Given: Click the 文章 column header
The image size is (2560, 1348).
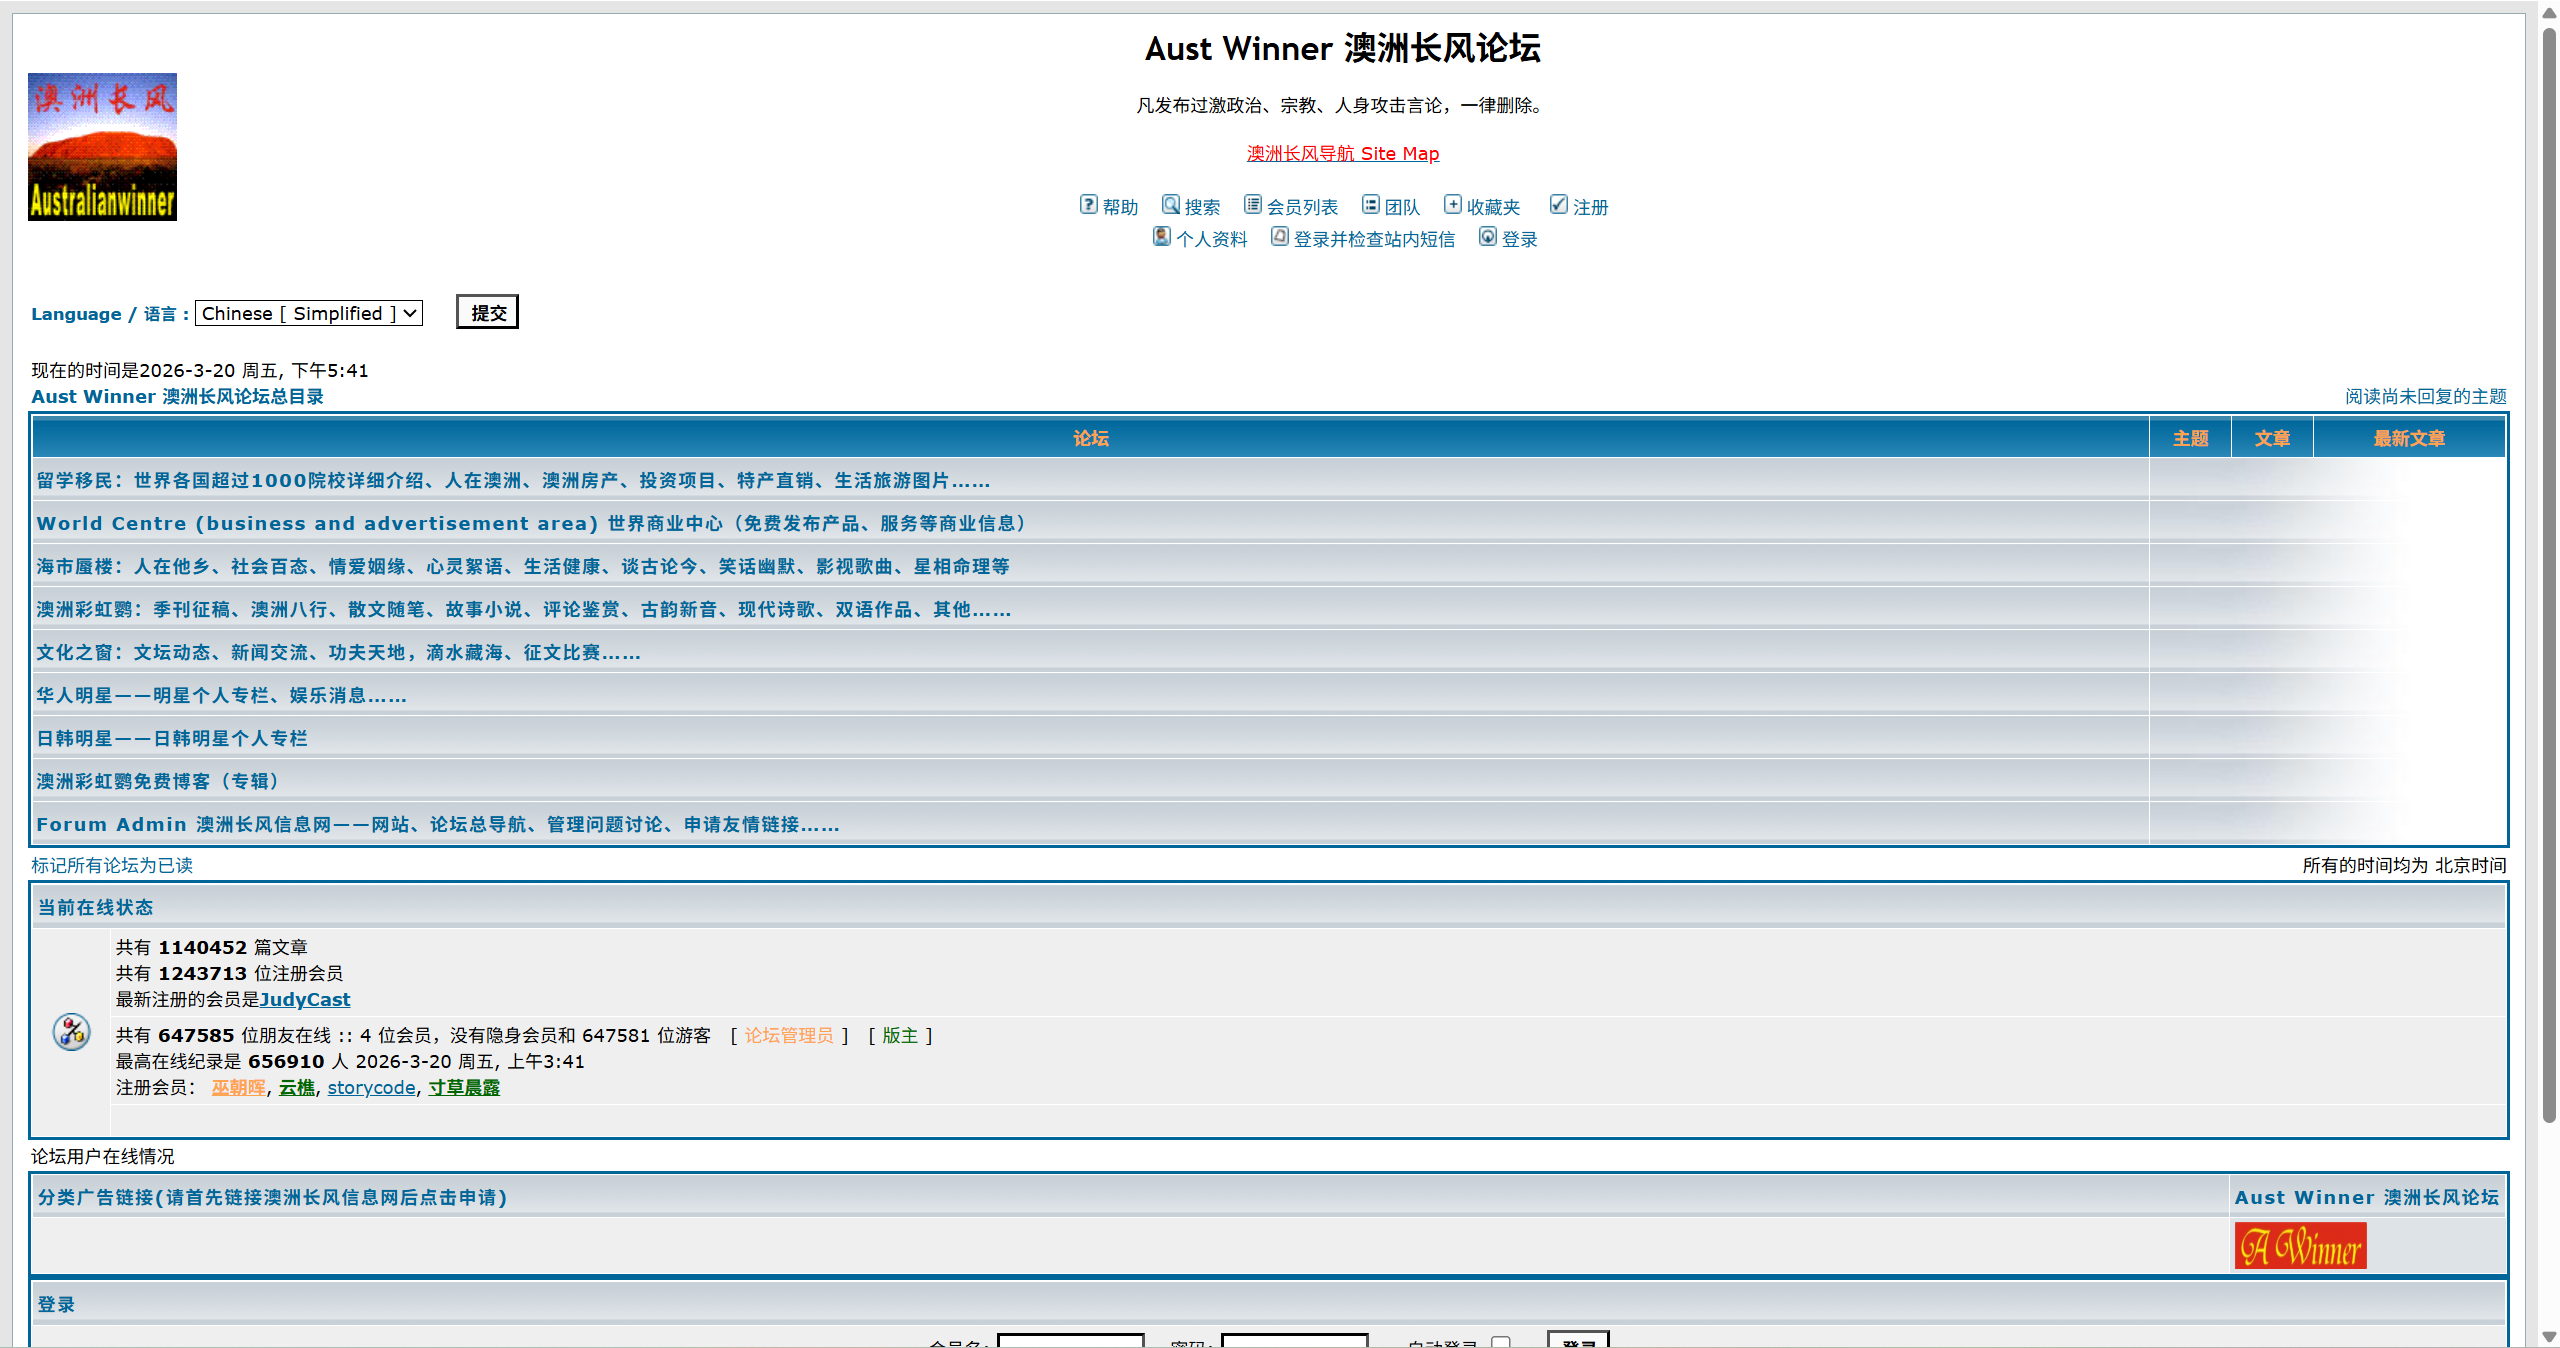Looking at the screenshot, I should point(2272,438).
